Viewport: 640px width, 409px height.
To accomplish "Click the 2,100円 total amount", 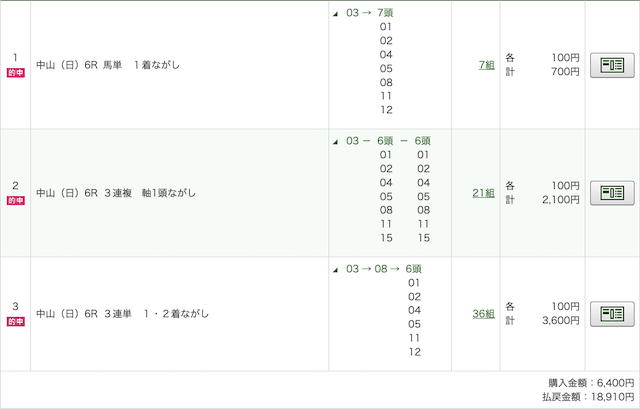I will click(x=558, y=200).
